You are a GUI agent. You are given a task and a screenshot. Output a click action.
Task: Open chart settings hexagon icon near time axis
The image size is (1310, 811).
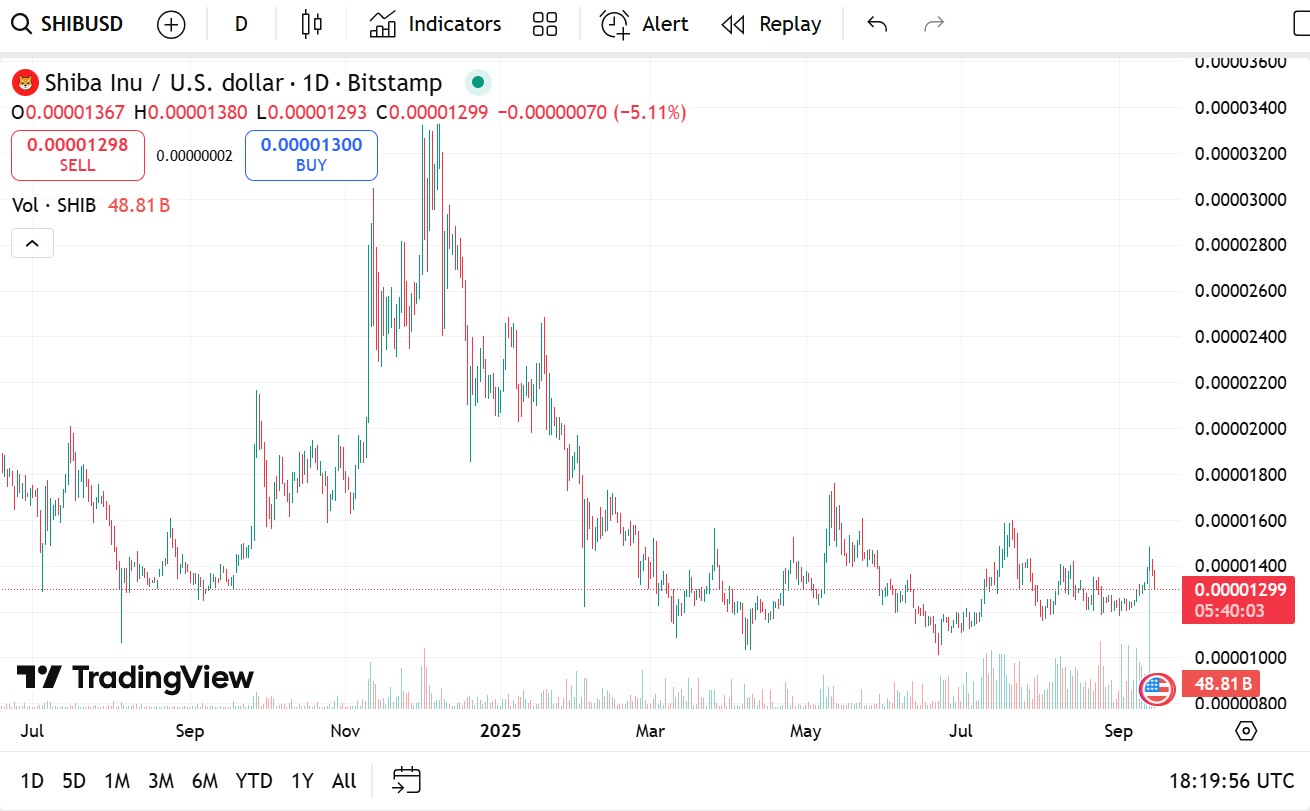1246,731
